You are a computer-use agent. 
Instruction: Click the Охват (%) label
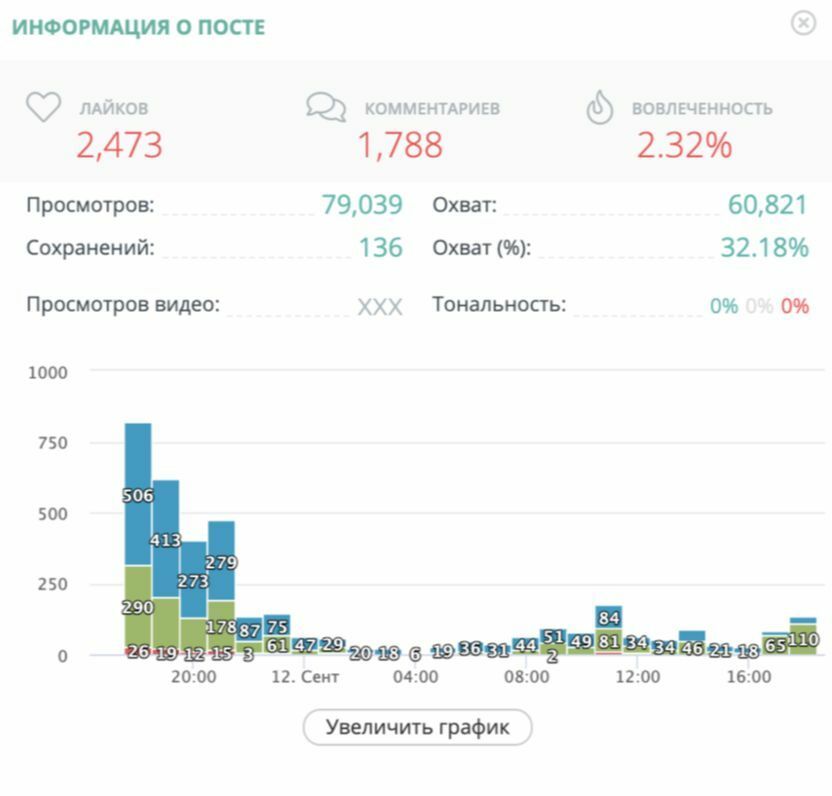pos(482,248)
